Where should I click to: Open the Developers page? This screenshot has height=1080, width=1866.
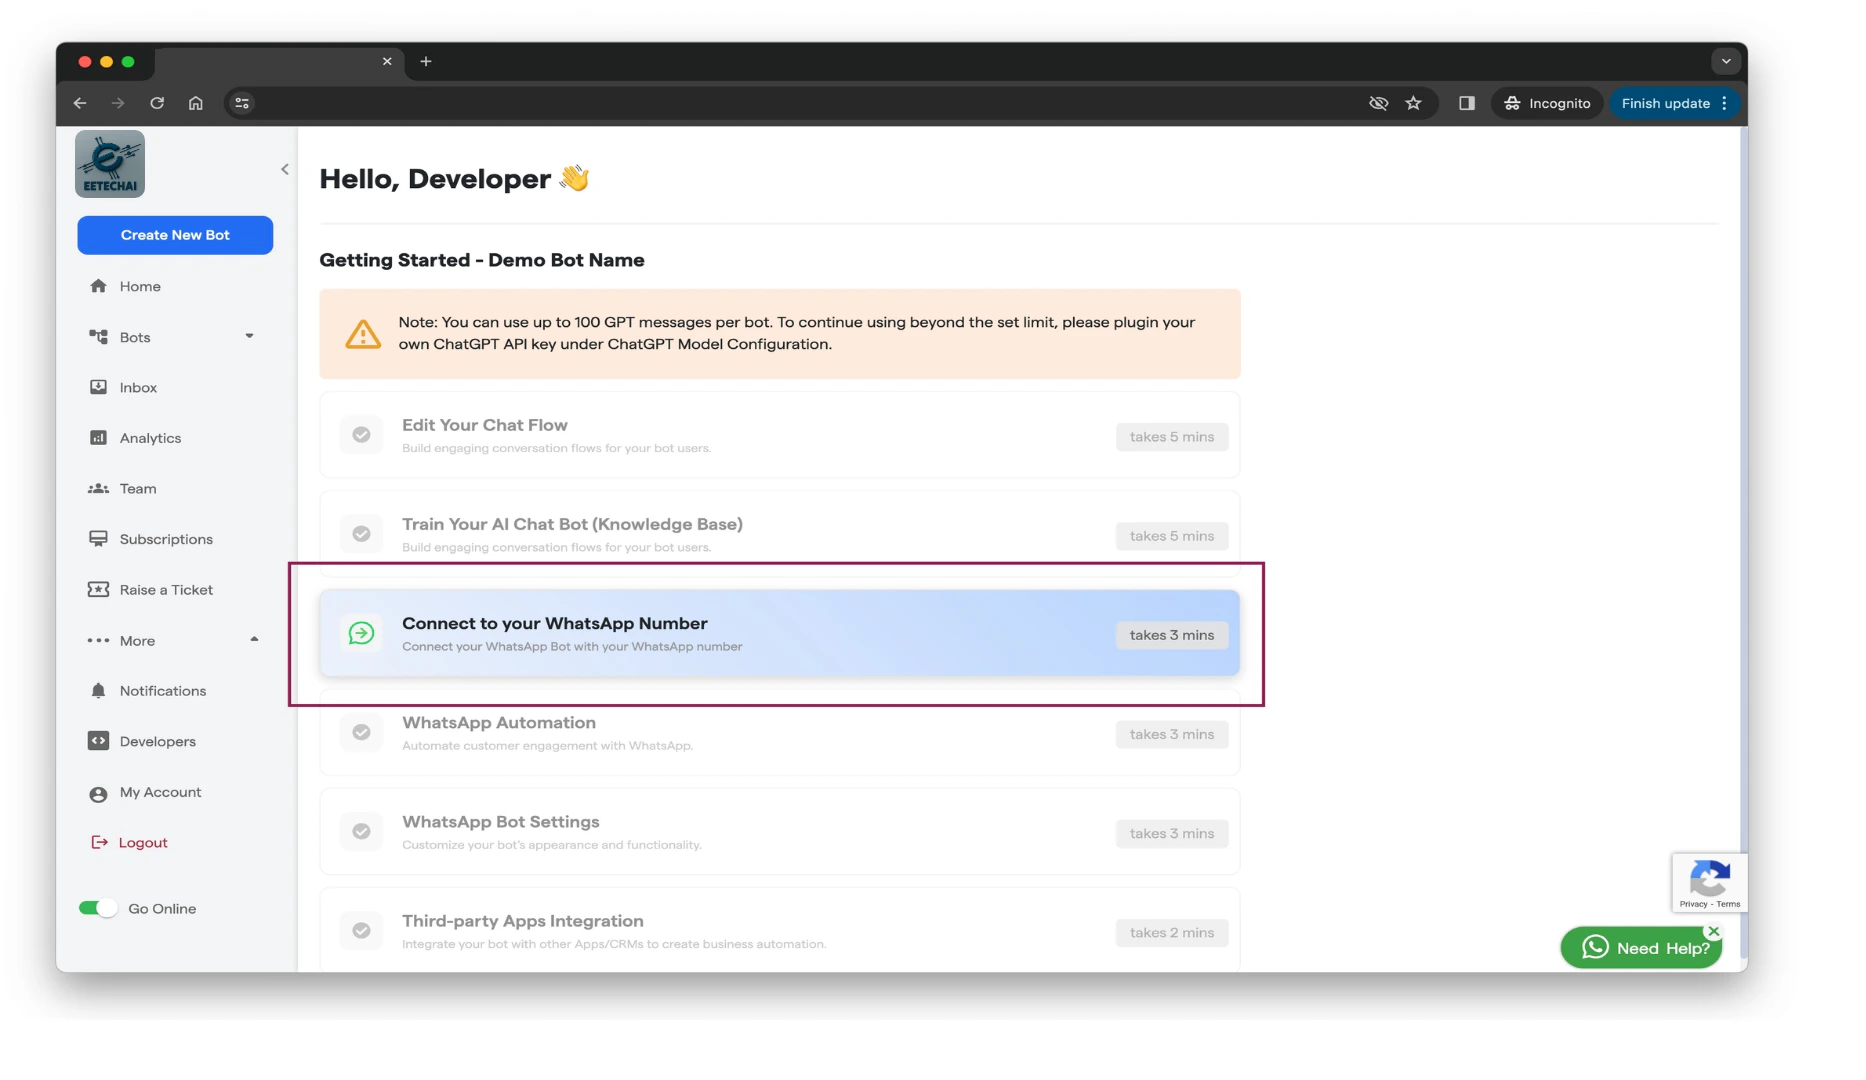[157, 742]
